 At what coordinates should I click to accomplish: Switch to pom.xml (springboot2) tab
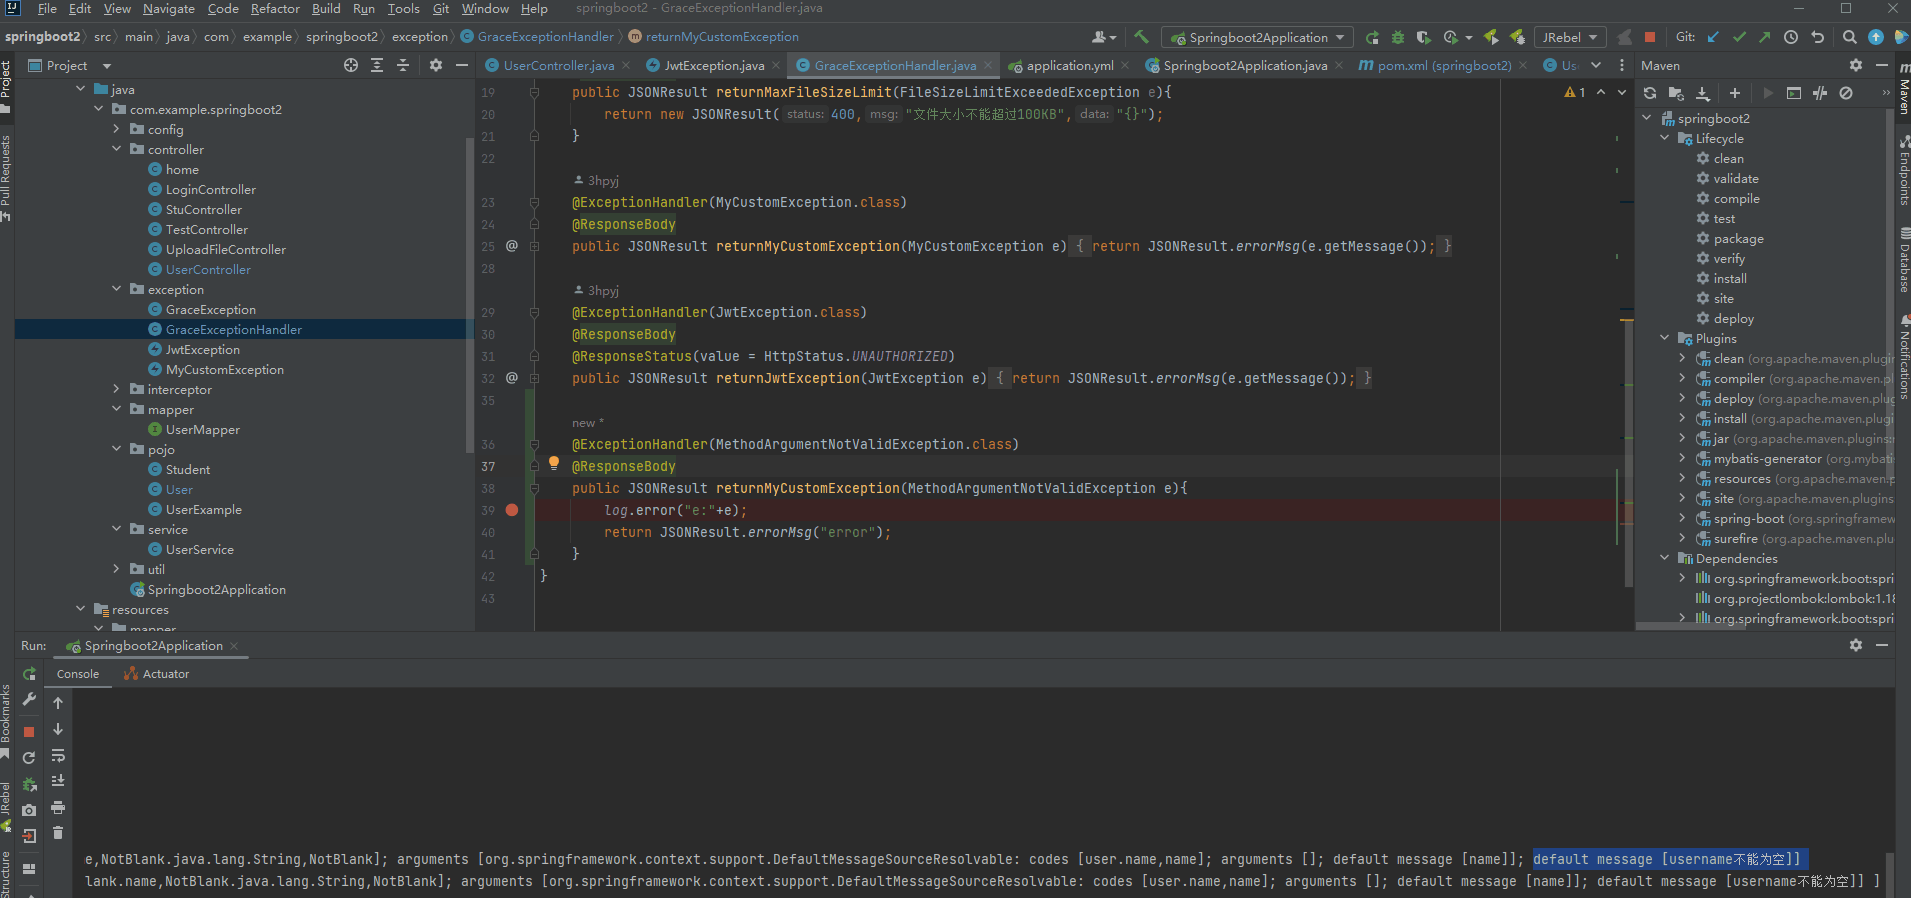click(x=1444, y=65)
